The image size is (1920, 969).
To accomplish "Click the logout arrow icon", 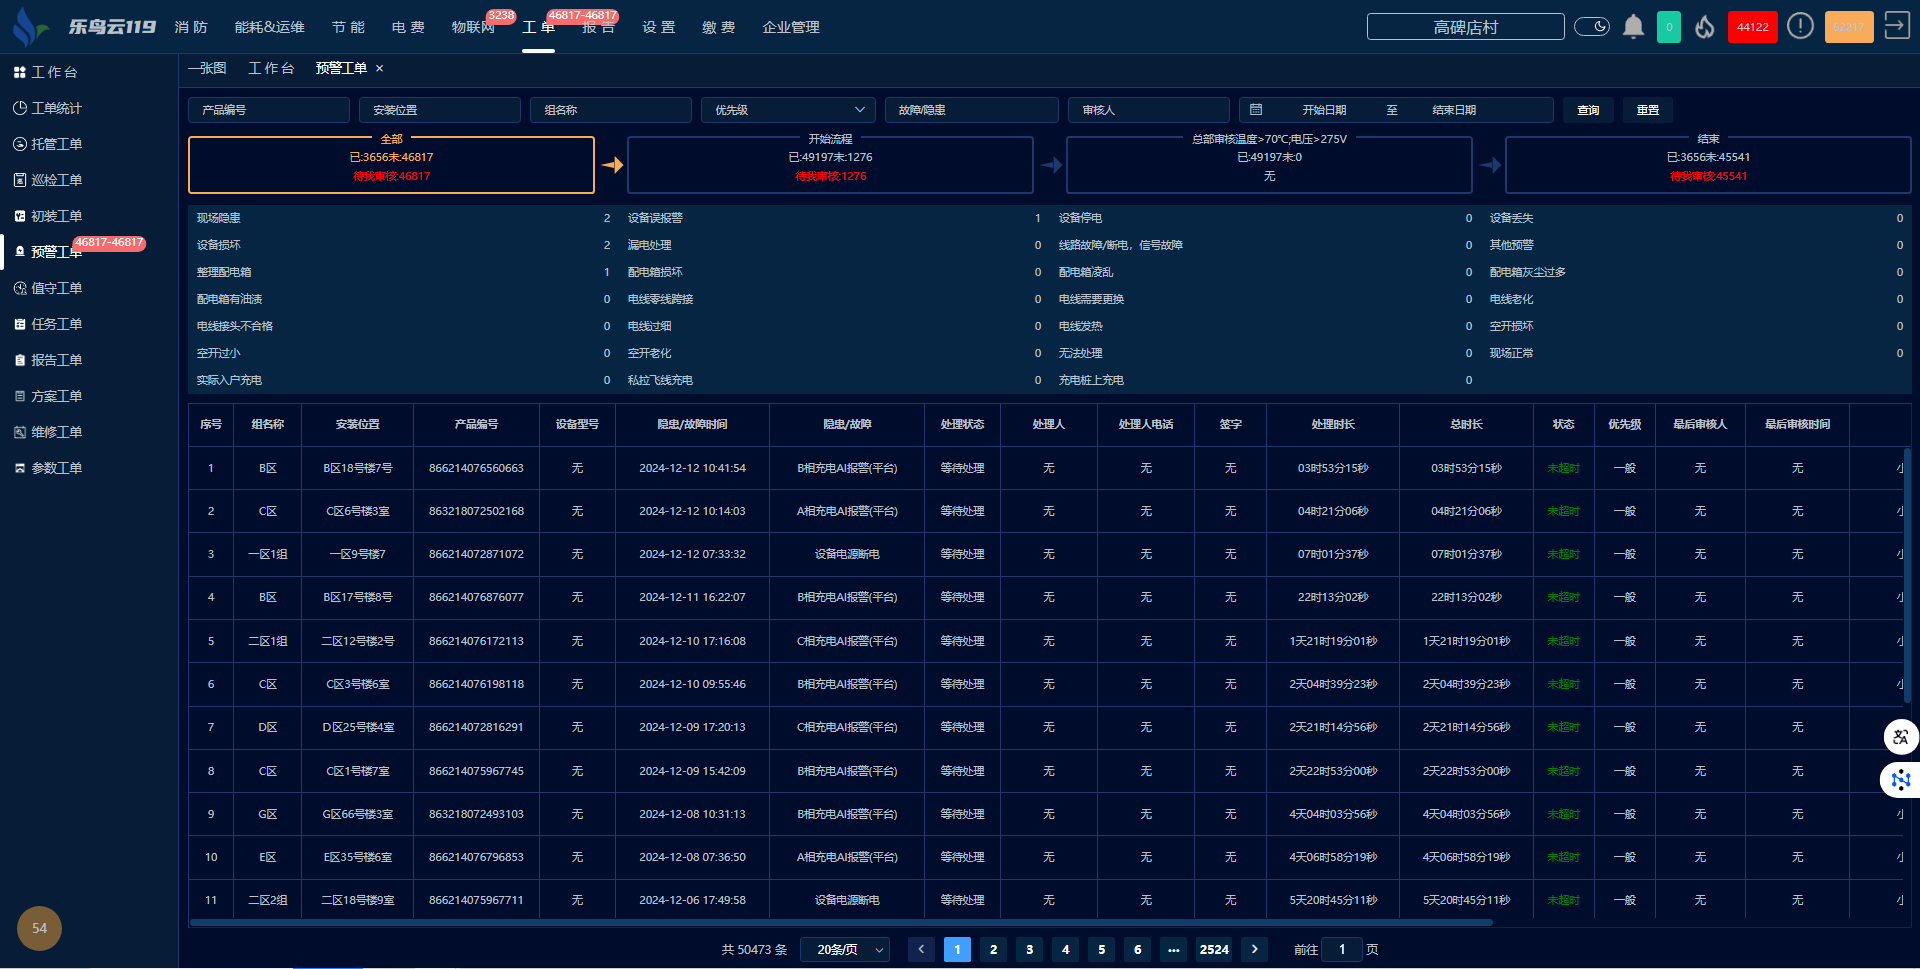I will 1896,26.
